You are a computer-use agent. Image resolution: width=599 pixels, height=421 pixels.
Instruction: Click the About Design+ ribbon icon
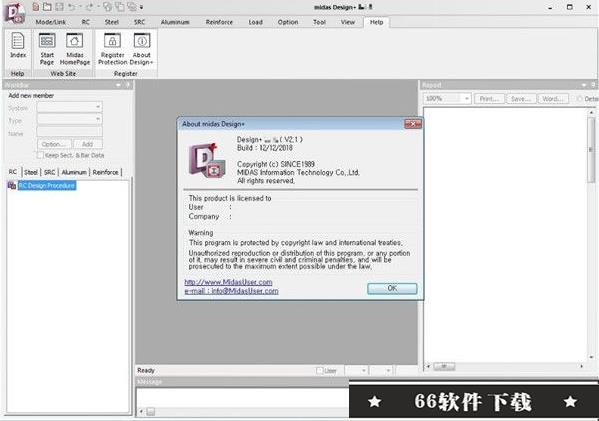tap(142, 49)
